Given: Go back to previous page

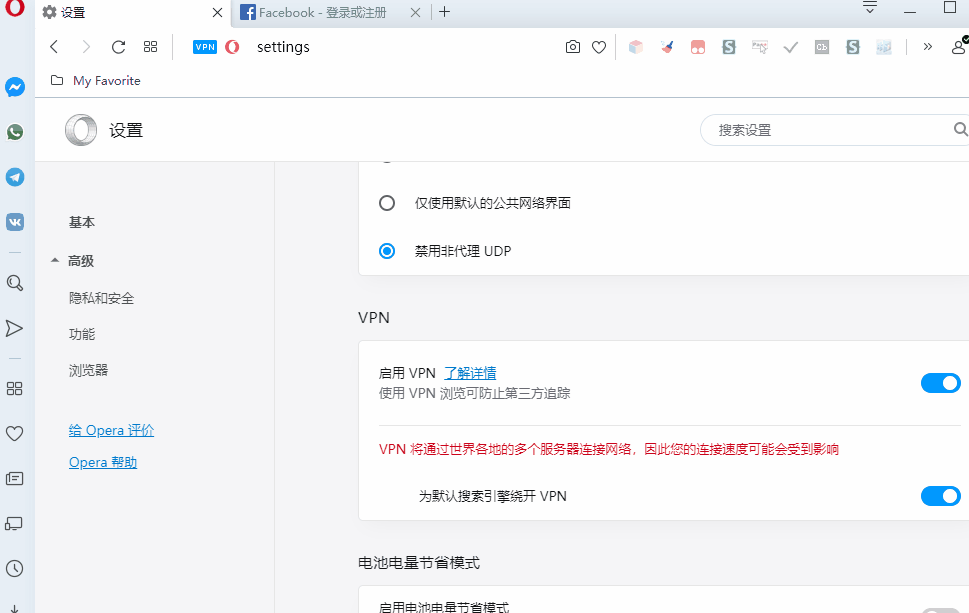Looking at the screenshot, I should tap(54, 46).
